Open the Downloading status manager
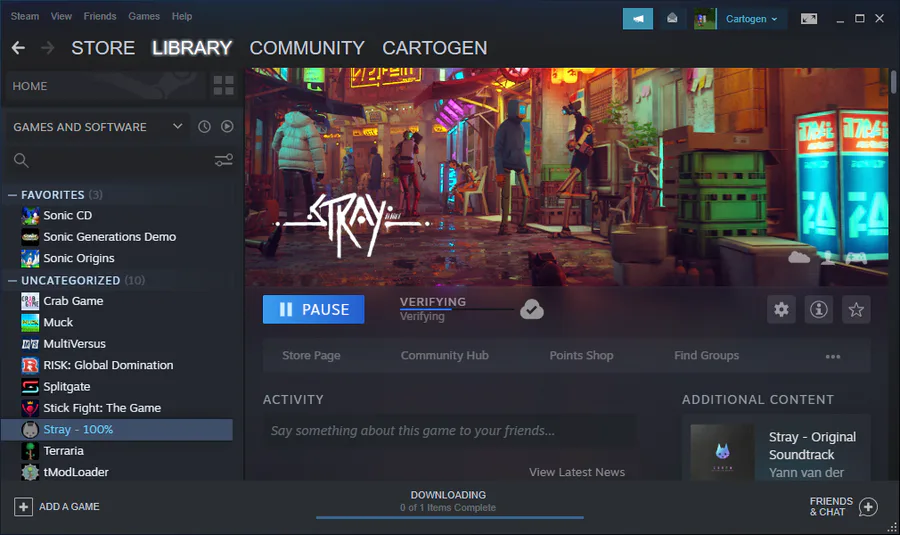 coord(448,501)
